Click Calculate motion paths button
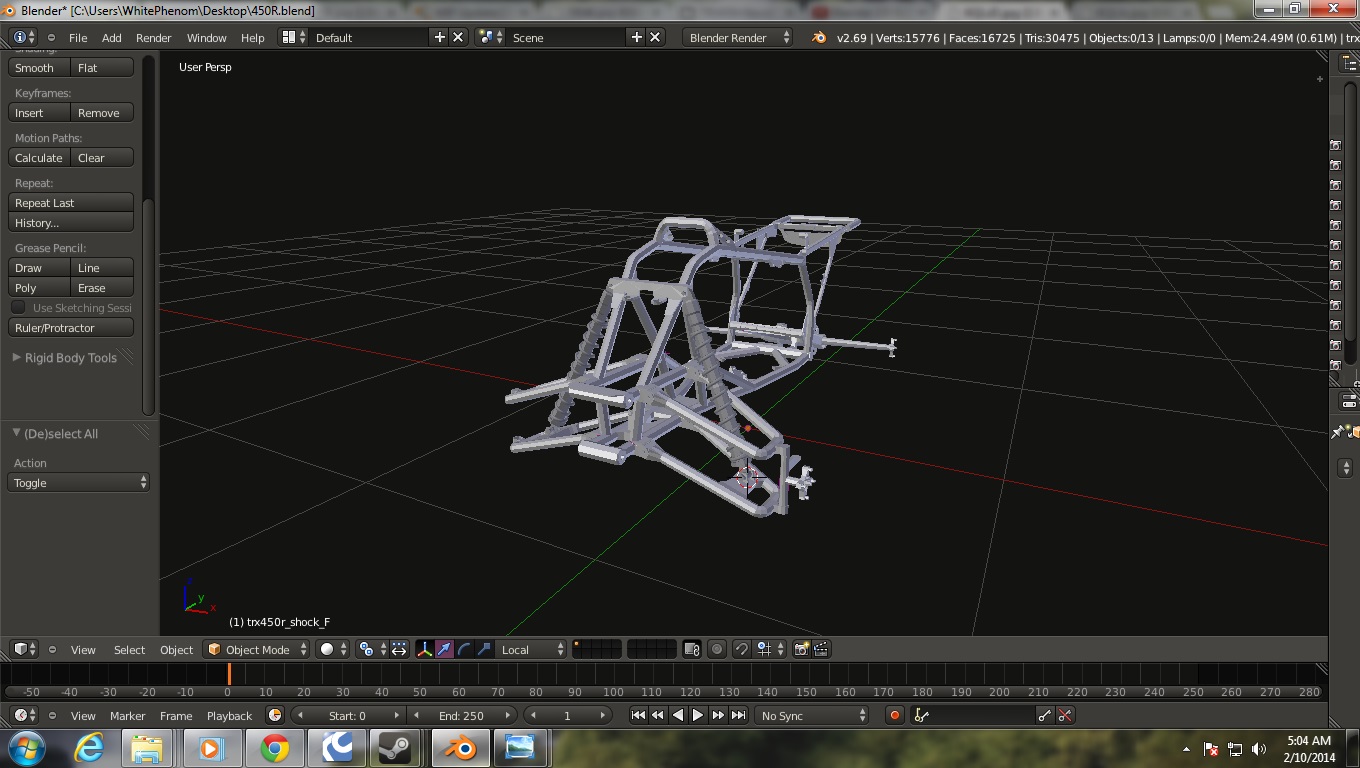Image resolution: width=1360 pixels, height=768 pixels. (40, 157)
